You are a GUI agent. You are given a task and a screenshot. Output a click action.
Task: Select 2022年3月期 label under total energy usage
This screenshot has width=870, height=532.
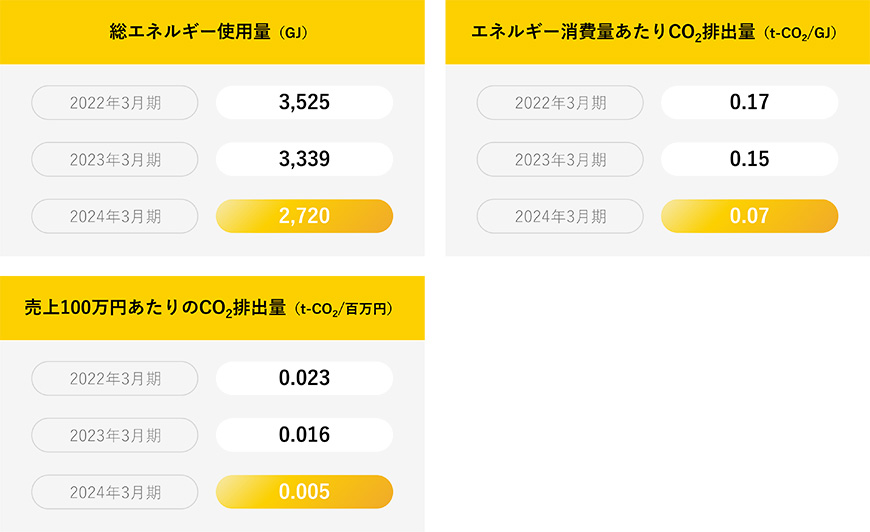pos(115,103)
